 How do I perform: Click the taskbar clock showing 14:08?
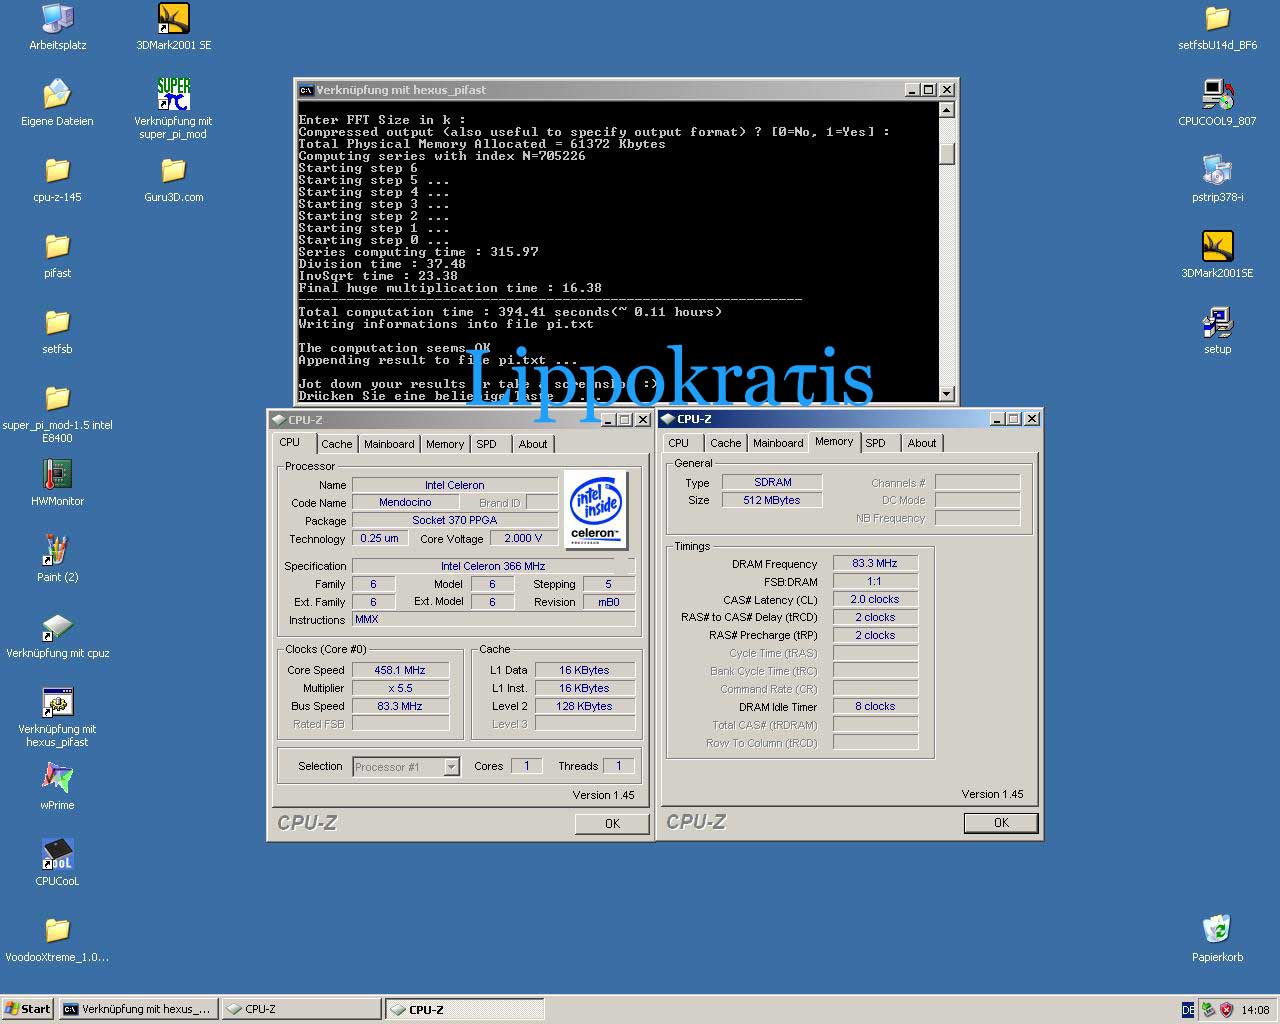click(x=1255, y=1010)
